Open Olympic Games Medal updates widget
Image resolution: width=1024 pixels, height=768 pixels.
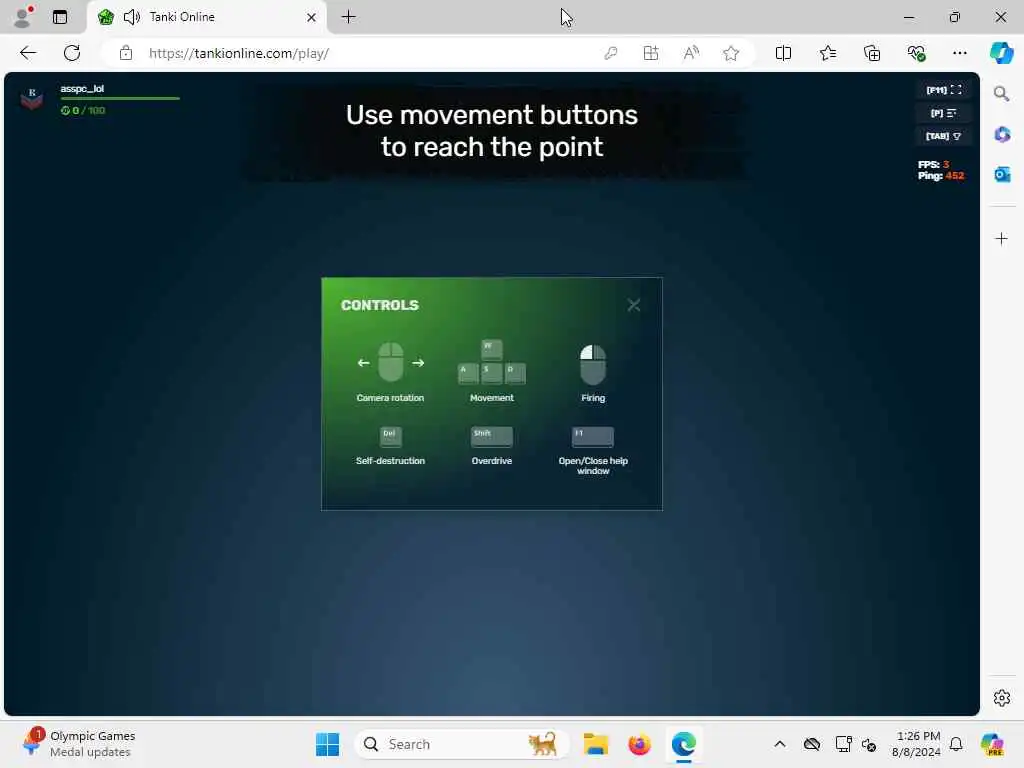[x=78, y=744]
